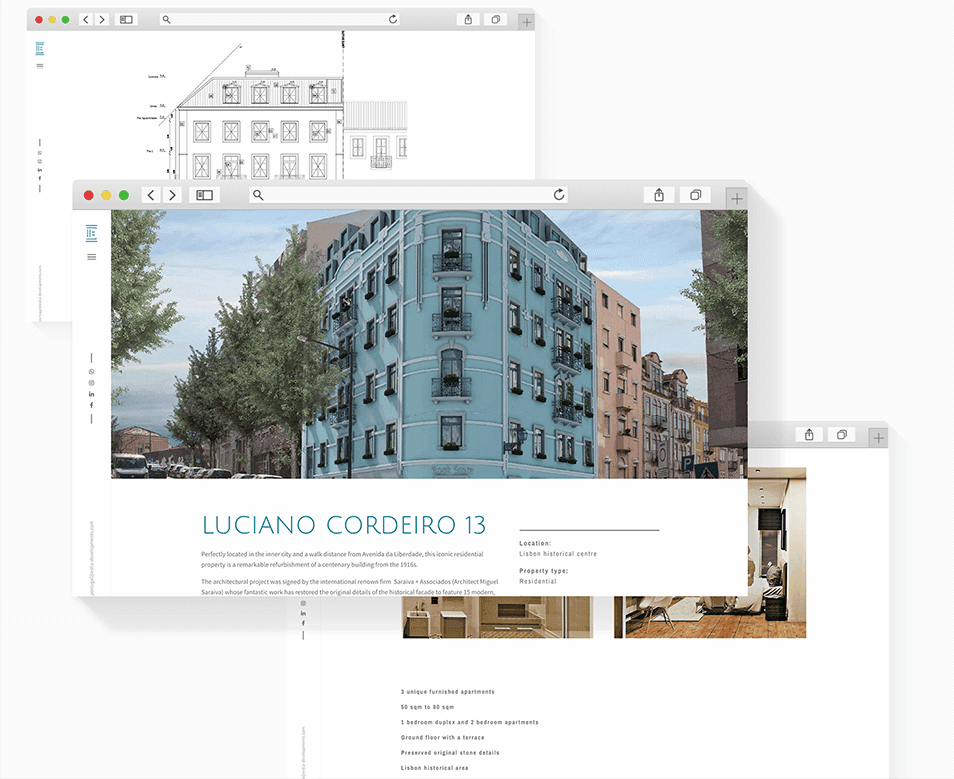The image size is (954, 779).
Task: Add a new tab in the bottom-right window
Action: 878,437
